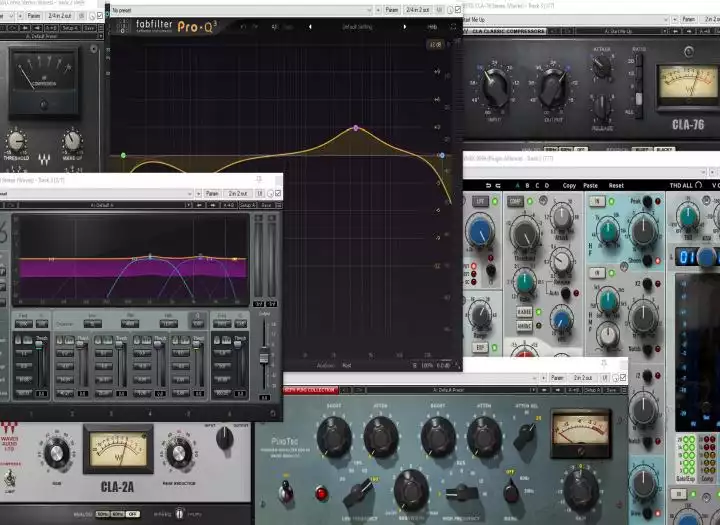Click the Pro-Q 3 default setting preset name
This screenshot has height=525, width=720.
(357, 27)
